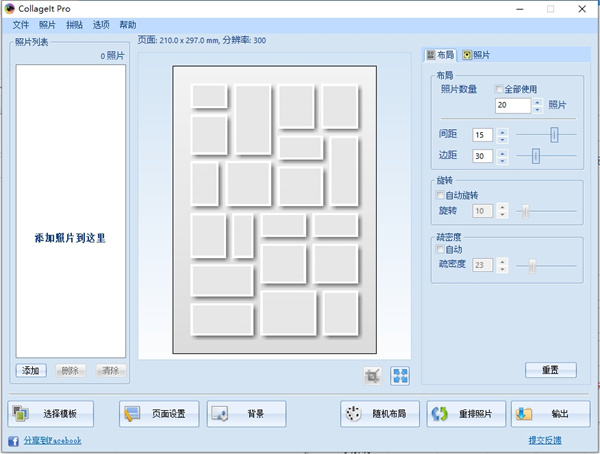
Task: Switch to the 布局 tab
Action: tap(440, 55)
